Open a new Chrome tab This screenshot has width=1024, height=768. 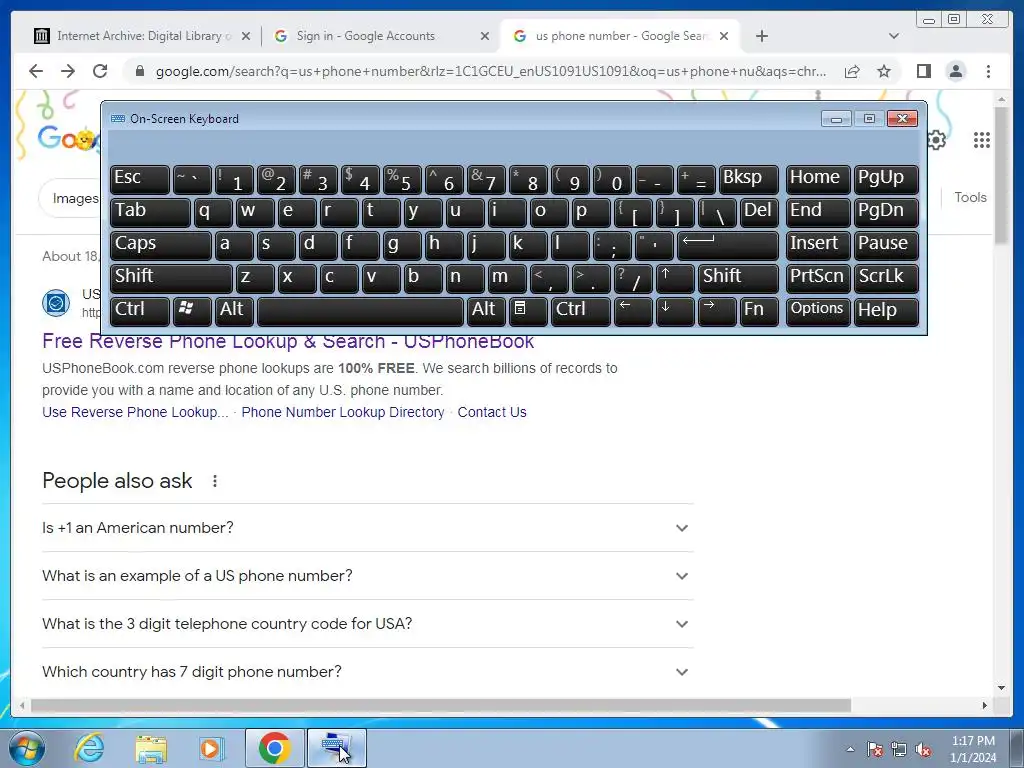pyautogui.click(x=761, y=36)
